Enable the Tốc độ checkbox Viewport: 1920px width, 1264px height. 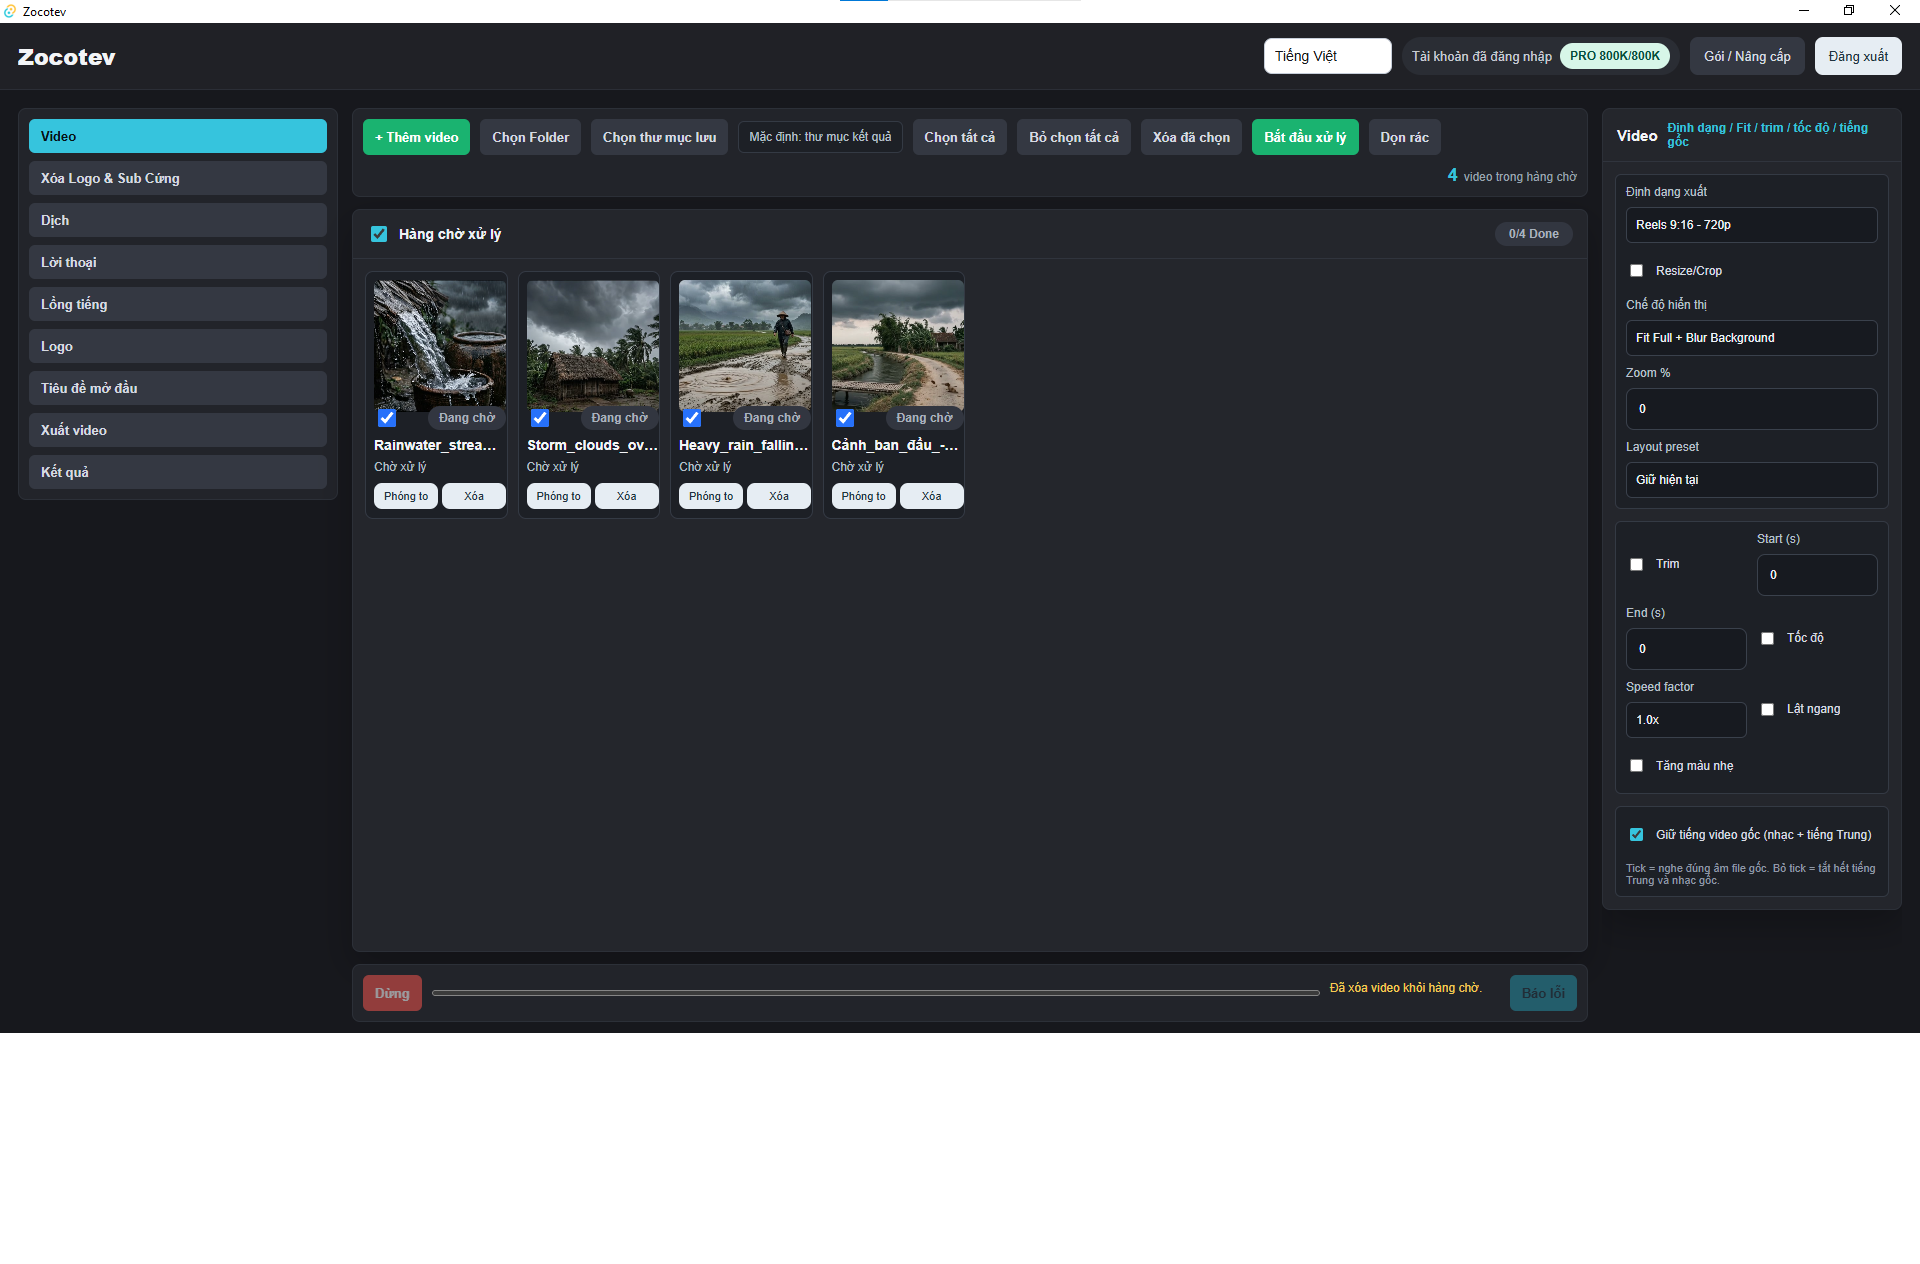tap(1767, 638)
